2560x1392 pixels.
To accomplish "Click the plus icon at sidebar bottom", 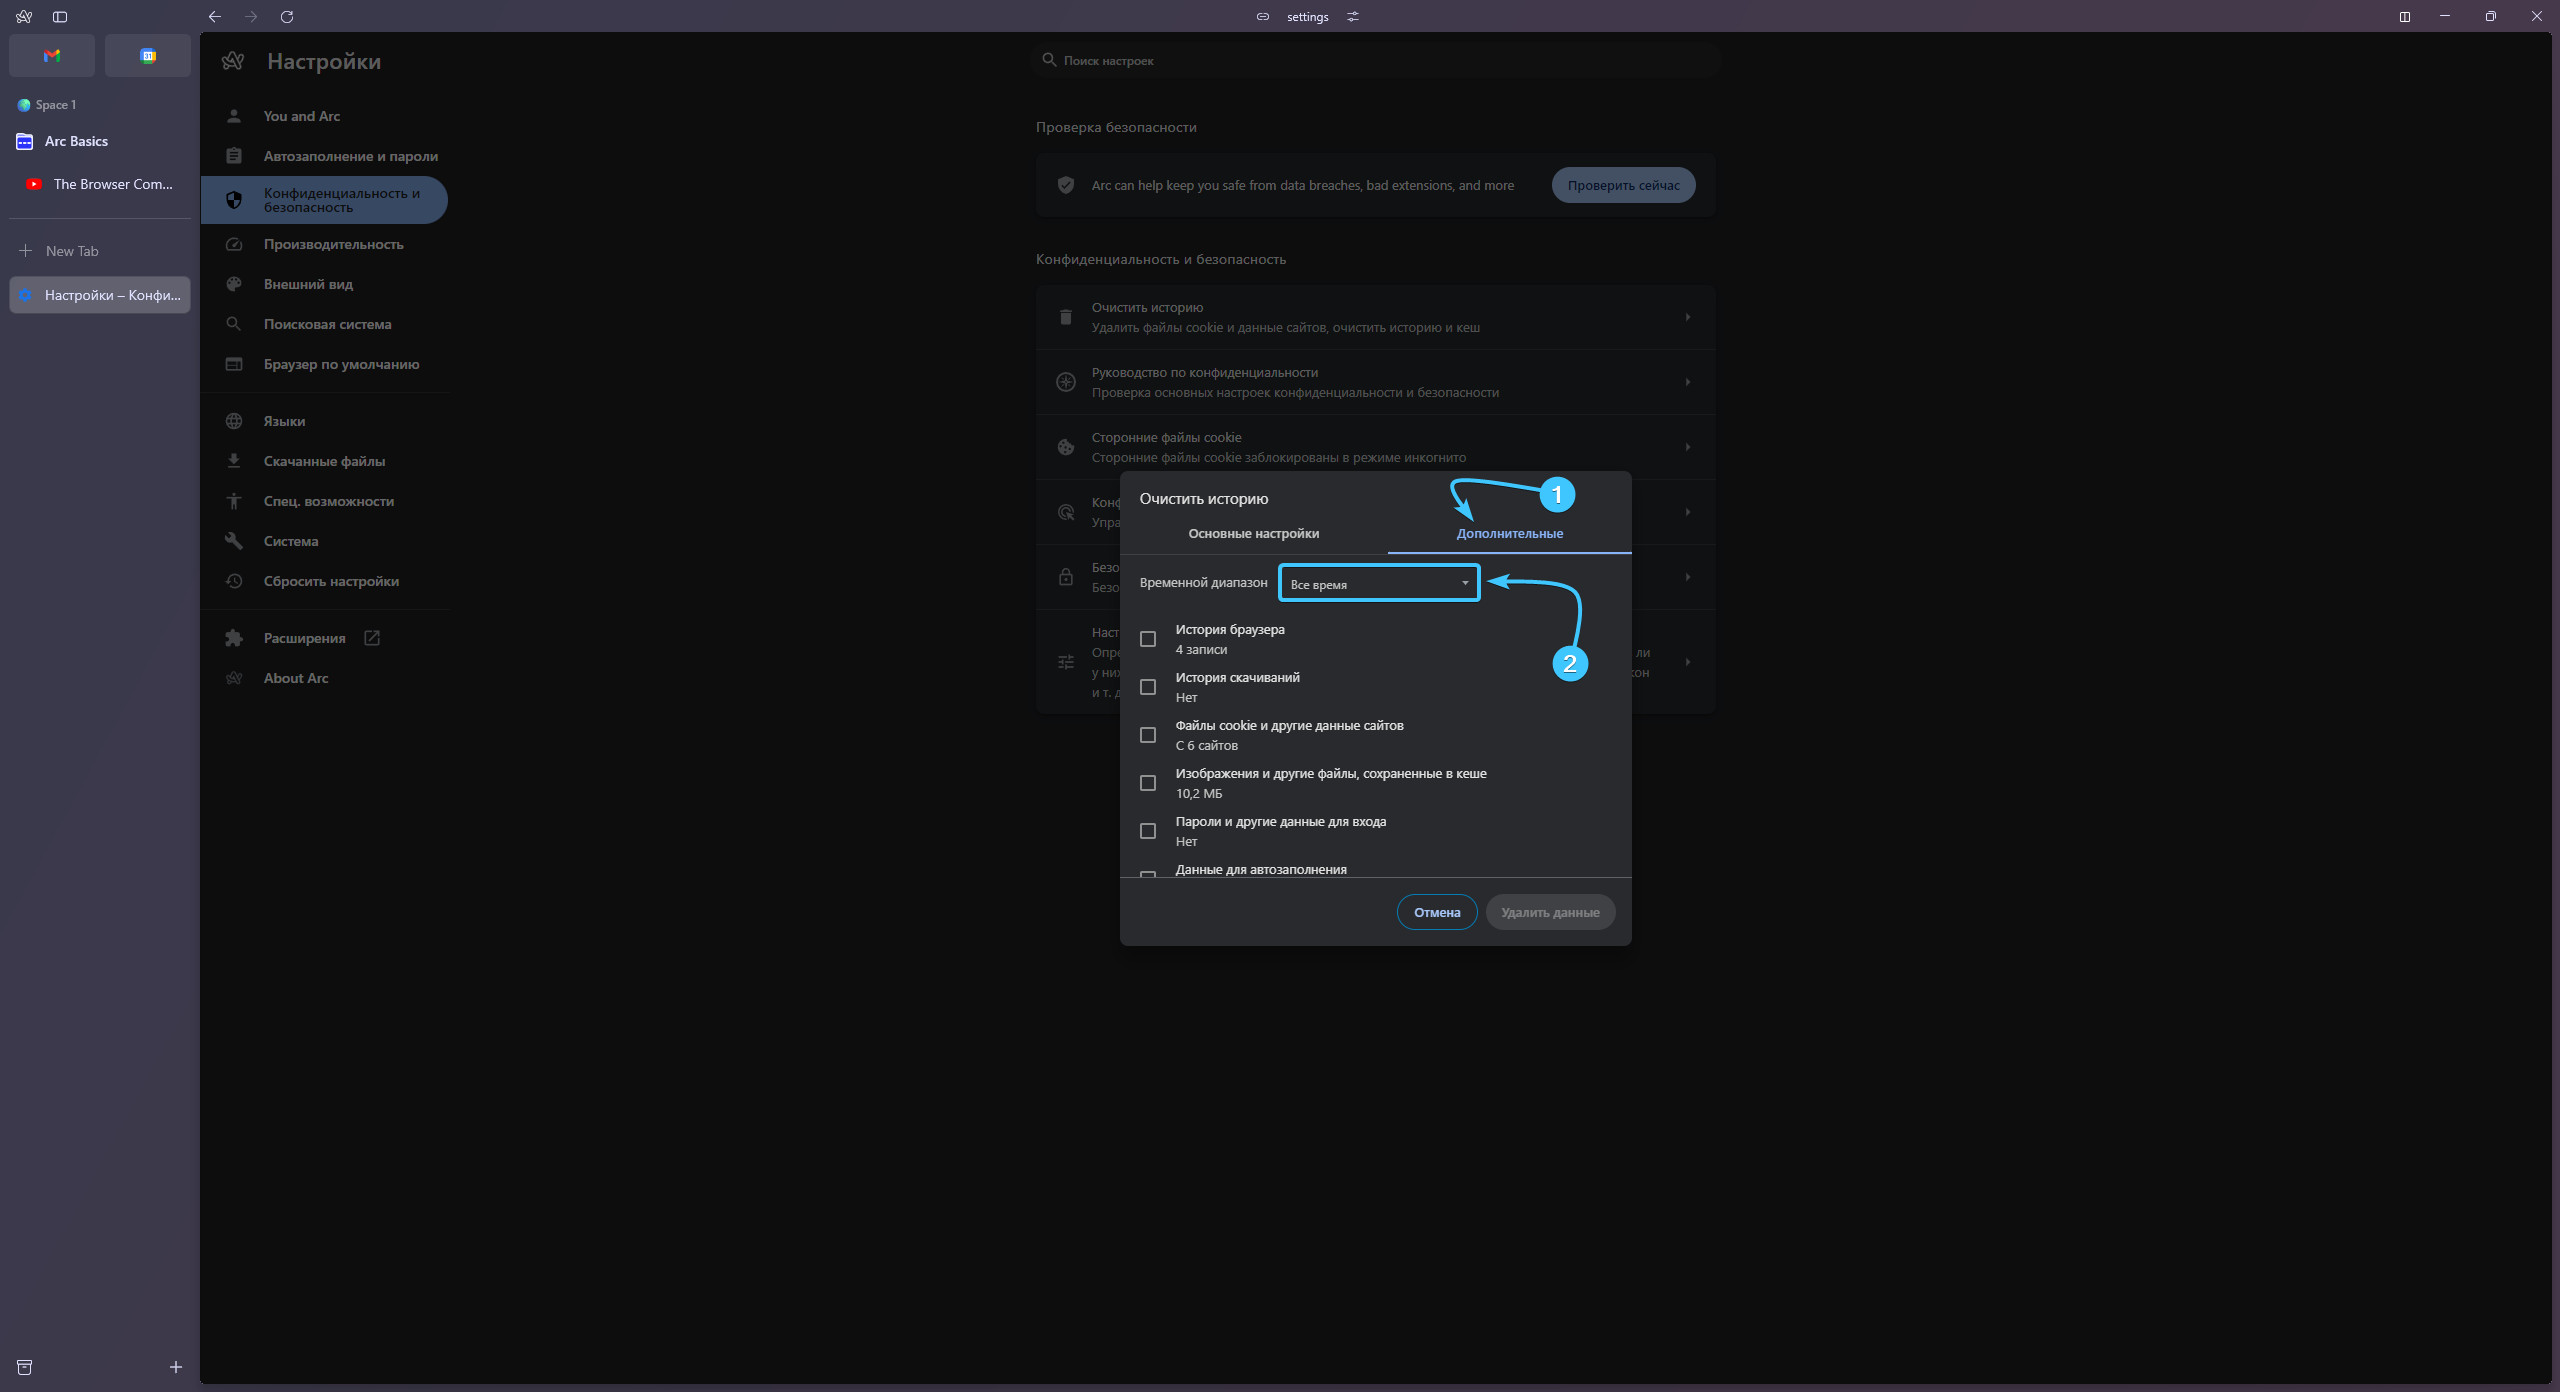I will point(176,1367).
